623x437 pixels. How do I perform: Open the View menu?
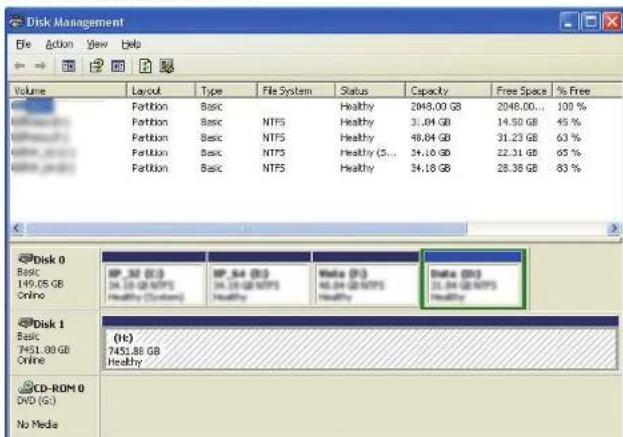[x=97, y=44]
